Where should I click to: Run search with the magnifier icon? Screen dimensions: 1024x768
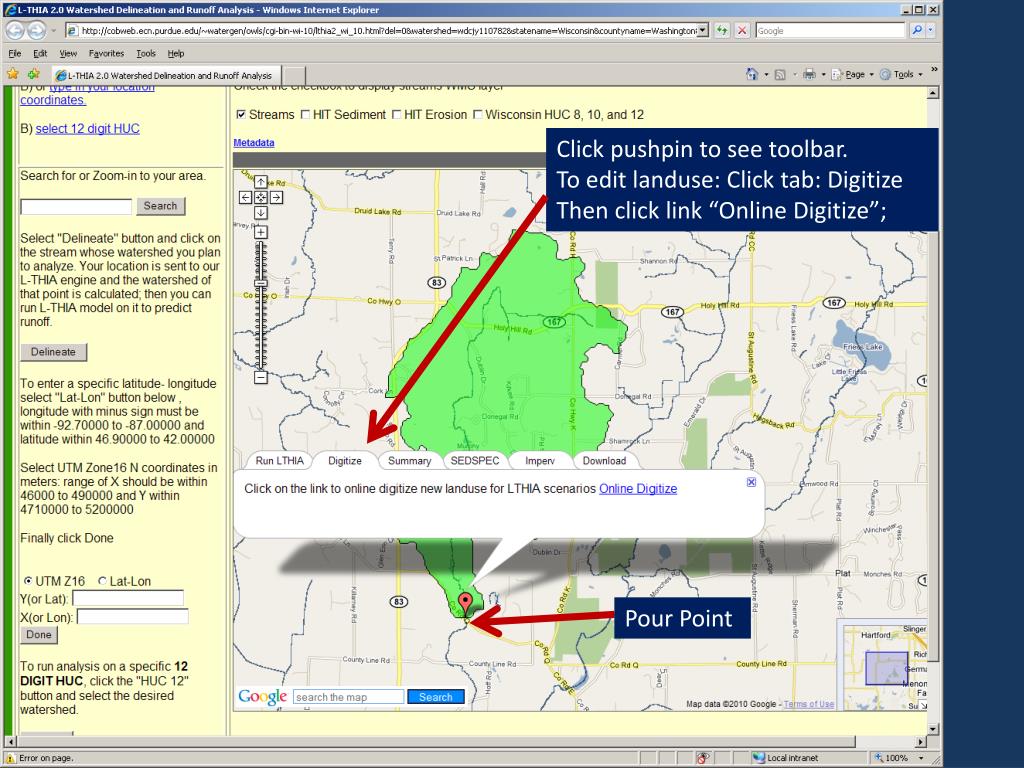pyautogui.click(x=917, y=31)
